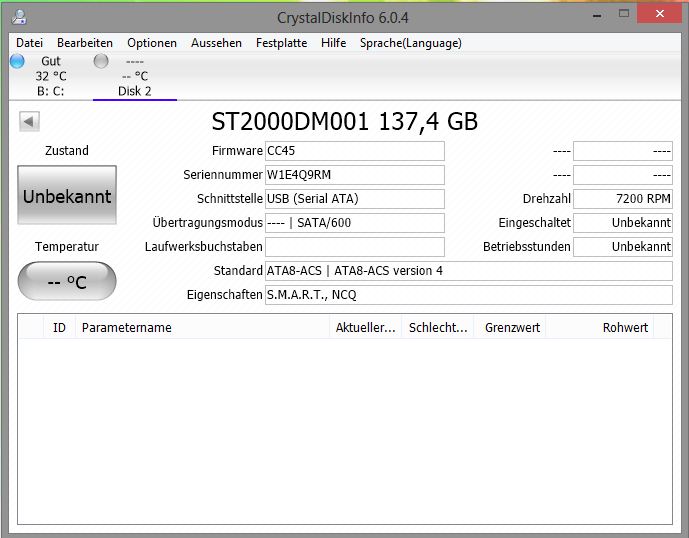689x538 pixels.
Task: Click the empty Laufwerksbuchstaben field
Action: pyautogui.click(x=355, y=247)
